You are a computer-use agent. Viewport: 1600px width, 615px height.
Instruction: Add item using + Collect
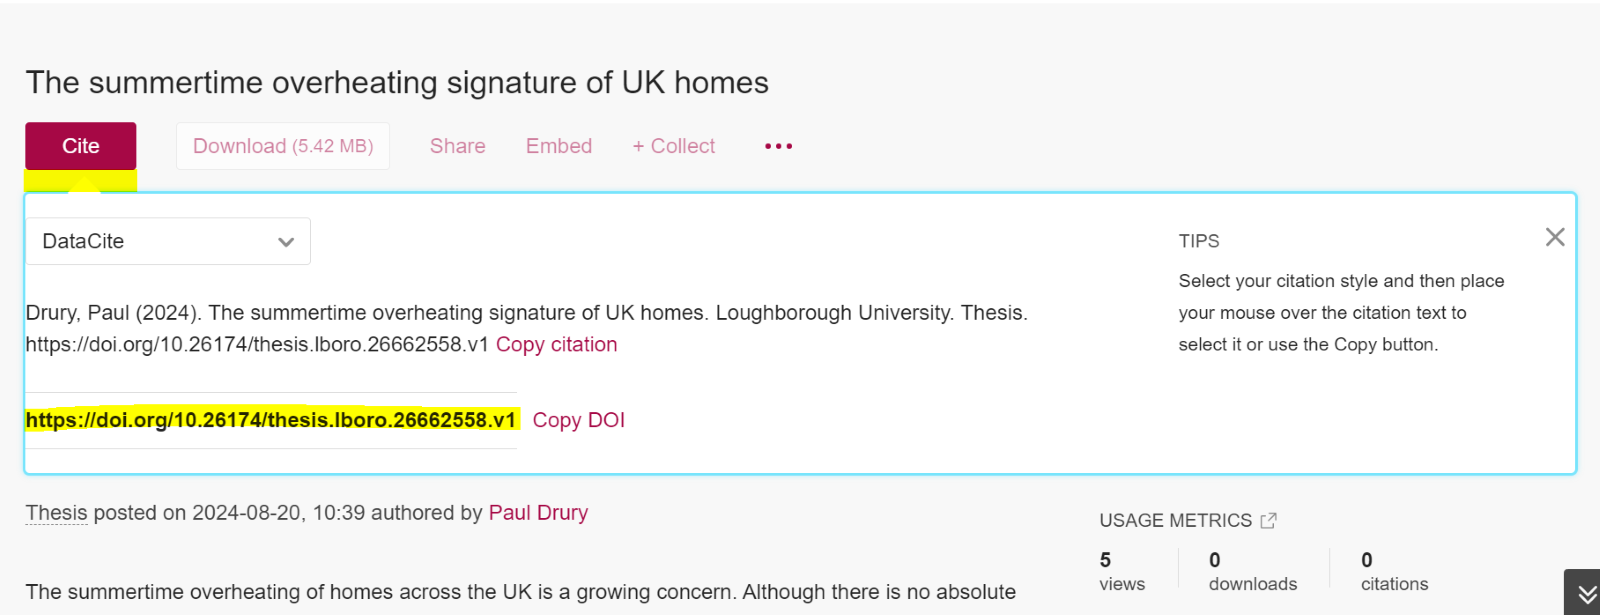point(673,146)
